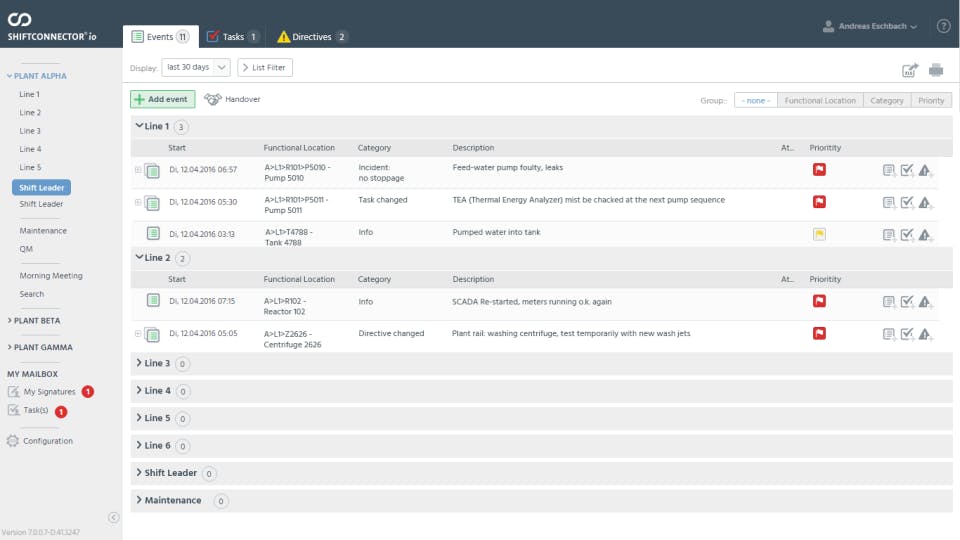Image resolution: width=960 pixels, height=540 pixels.
Task: Click the export to XLS icon
Action: (x=910, y=70)
